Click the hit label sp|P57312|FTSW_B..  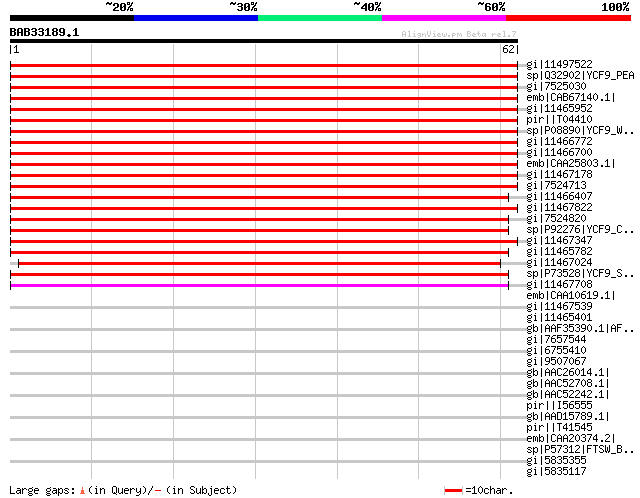point(580,450)
